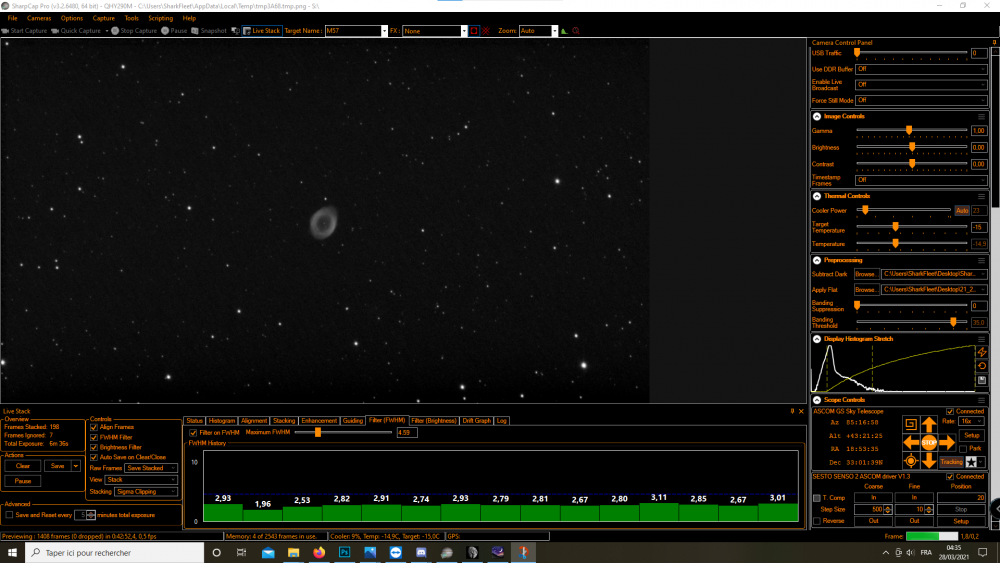The width and height of the screenshot is (1000, 563).
Task: Enable the Park checkbox
Action: coord(963,449)
